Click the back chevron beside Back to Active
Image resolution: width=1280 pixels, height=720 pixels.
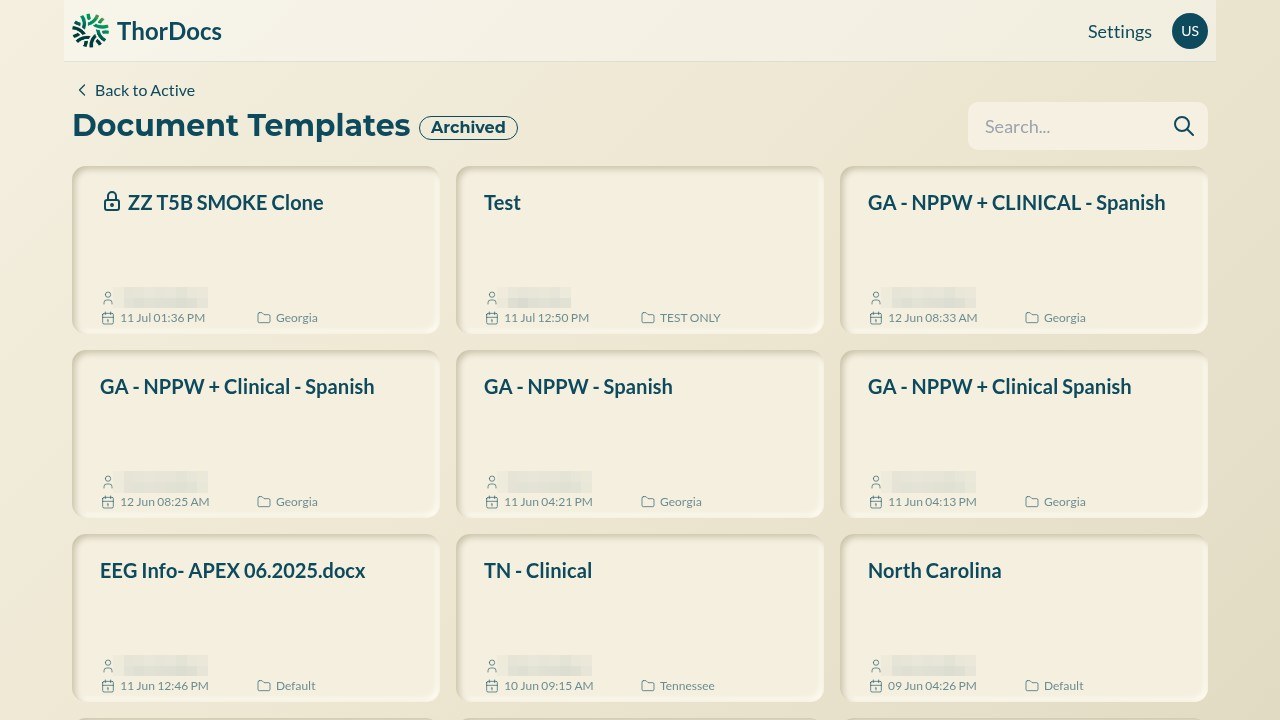coord(82,90)
